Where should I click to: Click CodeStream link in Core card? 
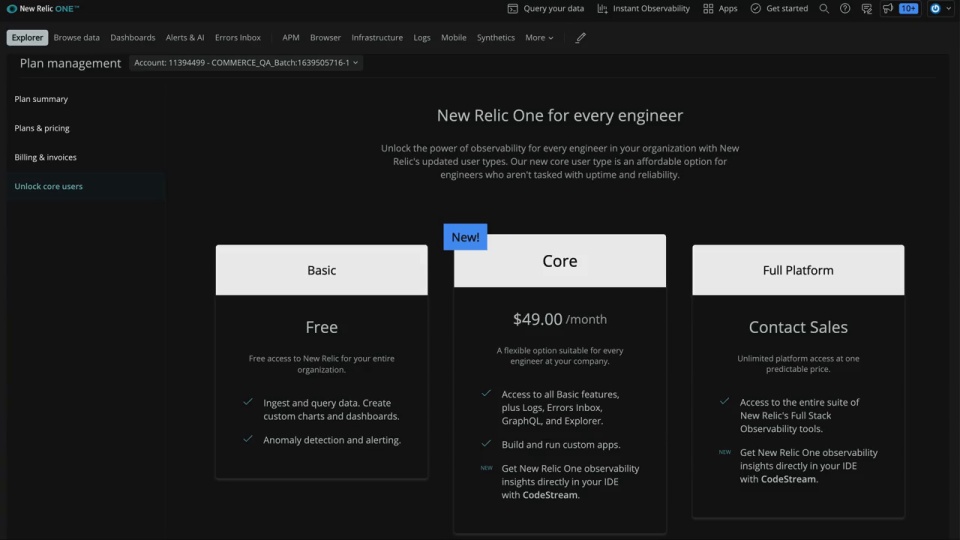[x=549, y=495]
